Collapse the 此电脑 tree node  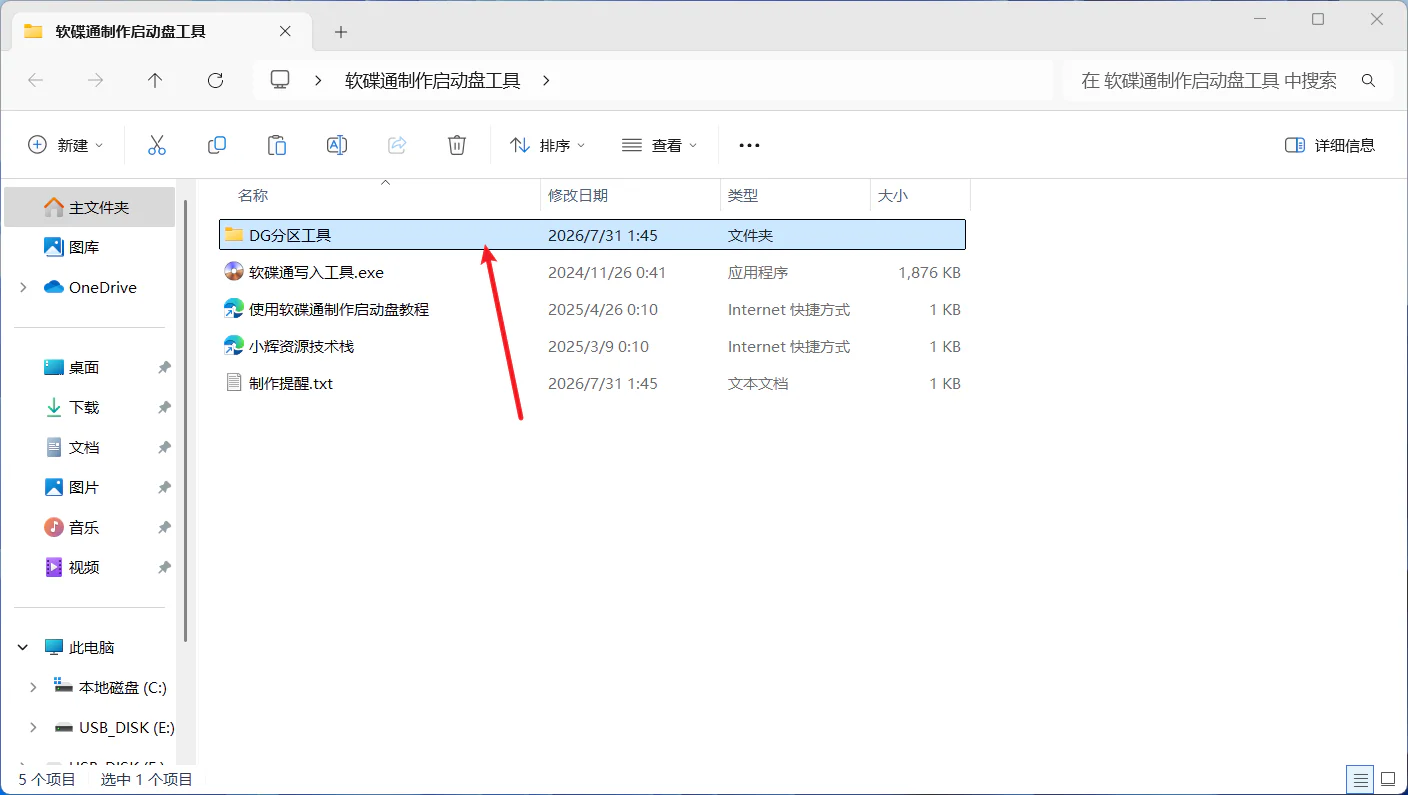tap(23, 647)
